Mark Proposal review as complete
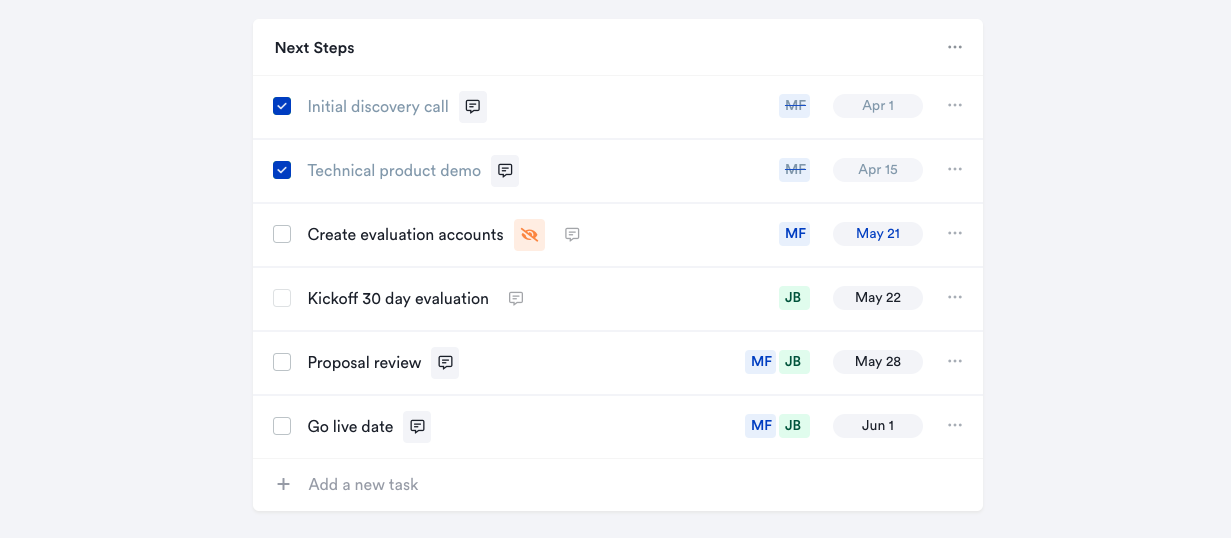Image resolution: width=1231 pixels, height=538 pixels. [282, 362]
